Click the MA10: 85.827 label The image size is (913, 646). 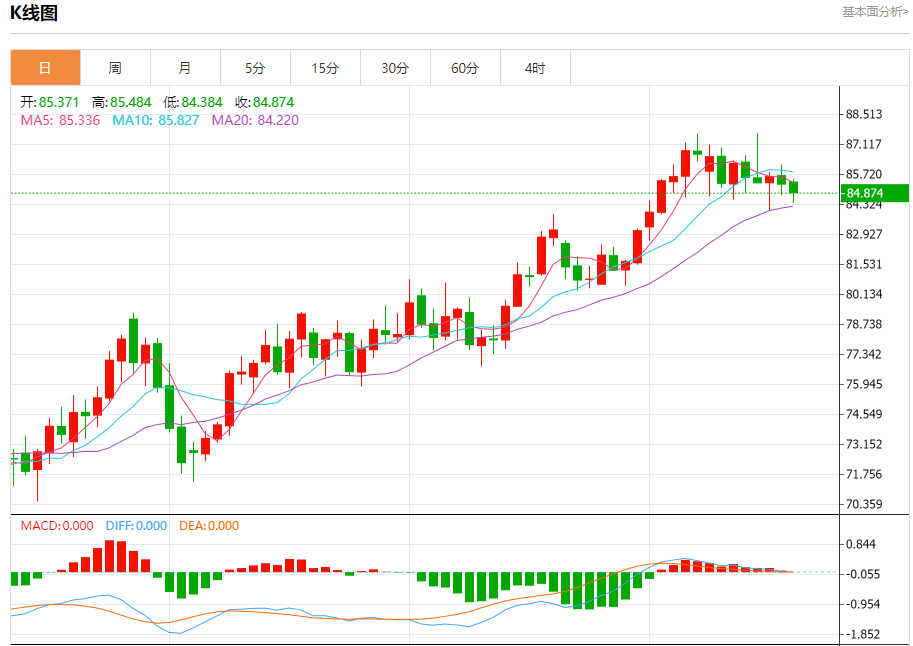click(155, 121)
